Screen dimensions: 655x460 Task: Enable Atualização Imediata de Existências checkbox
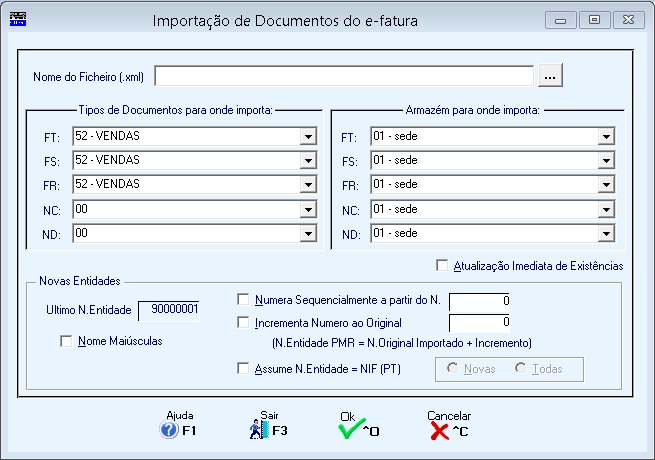[x=442, y=265]
